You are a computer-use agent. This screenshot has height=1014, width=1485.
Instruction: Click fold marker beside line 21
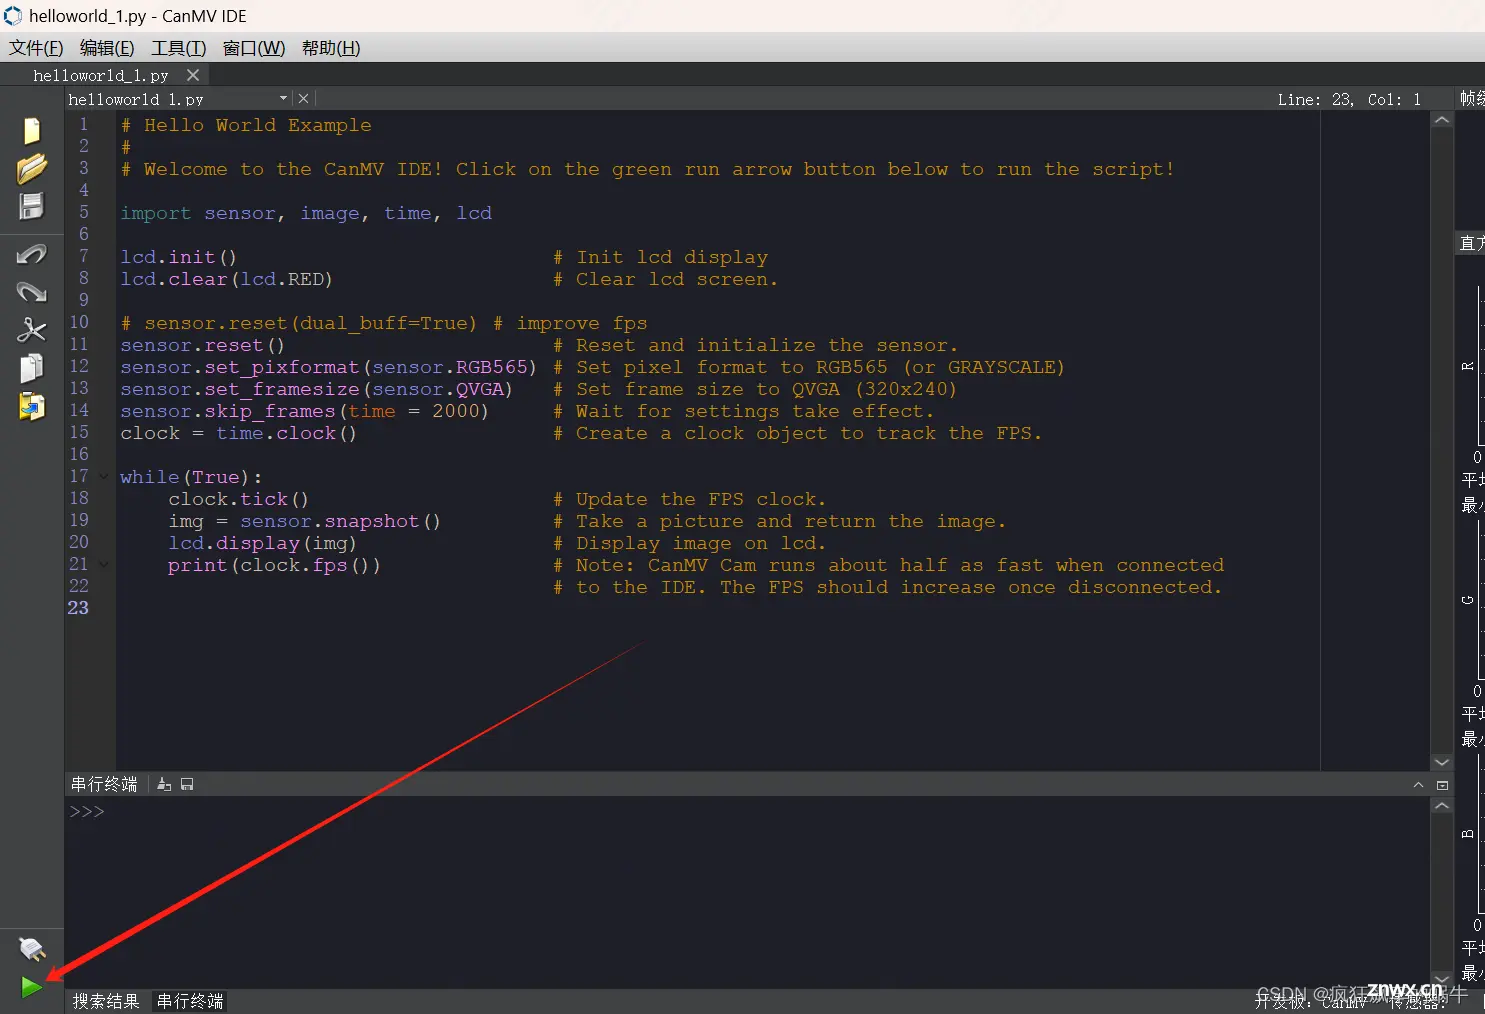(103, 565)
